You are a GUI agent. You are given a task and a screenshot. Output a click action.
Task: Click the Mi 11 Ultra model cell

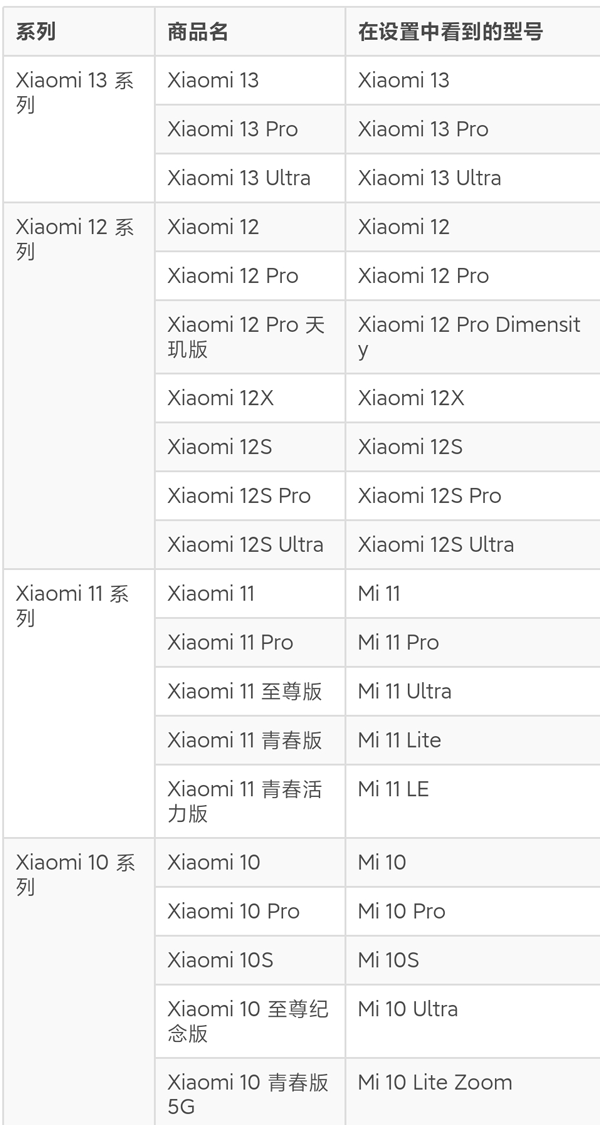[x=405, y=691]
